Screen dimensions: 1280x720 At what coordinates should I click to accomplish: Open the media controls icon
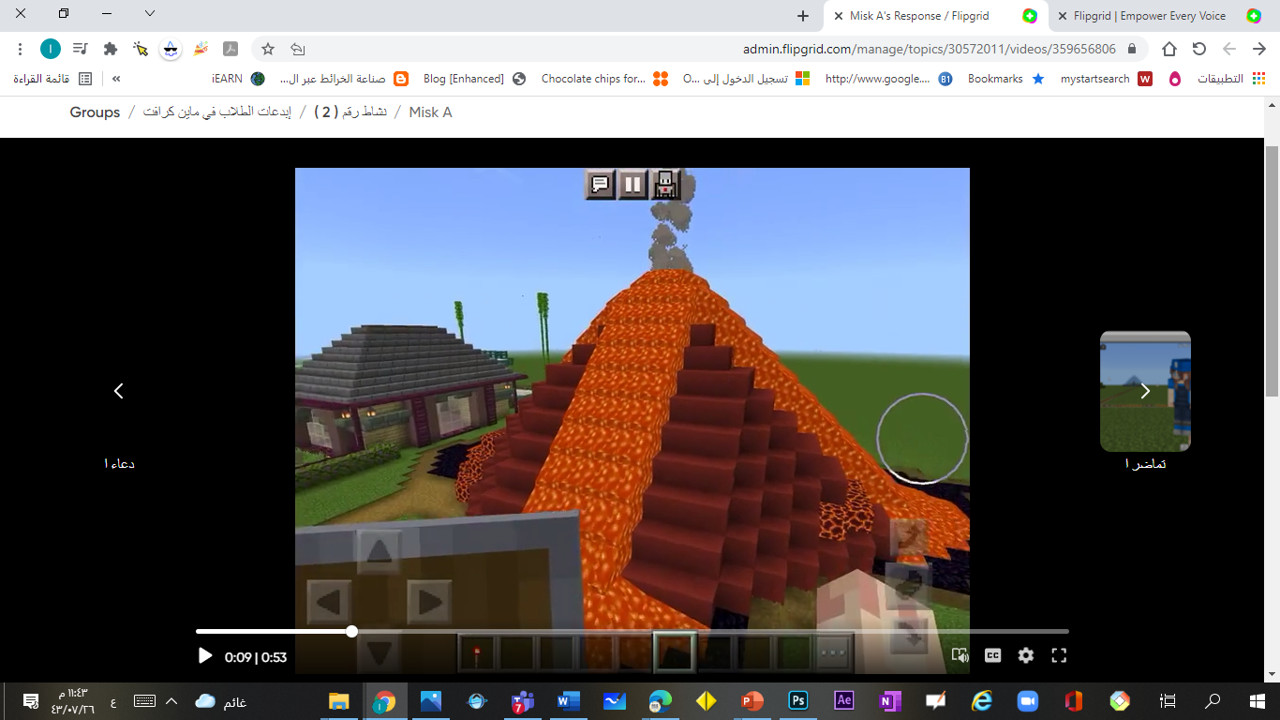click(81, 49)
